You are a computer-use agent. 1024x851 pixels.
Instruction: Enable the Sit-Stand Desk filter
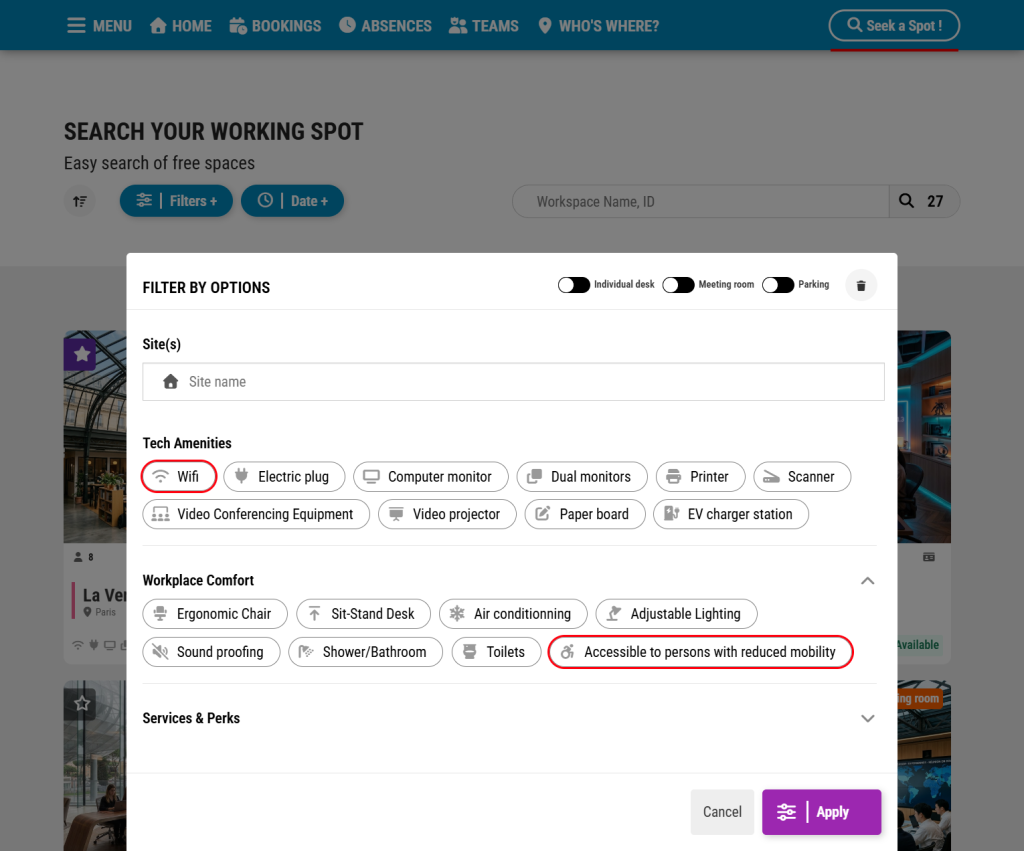[x=364, y=614]
